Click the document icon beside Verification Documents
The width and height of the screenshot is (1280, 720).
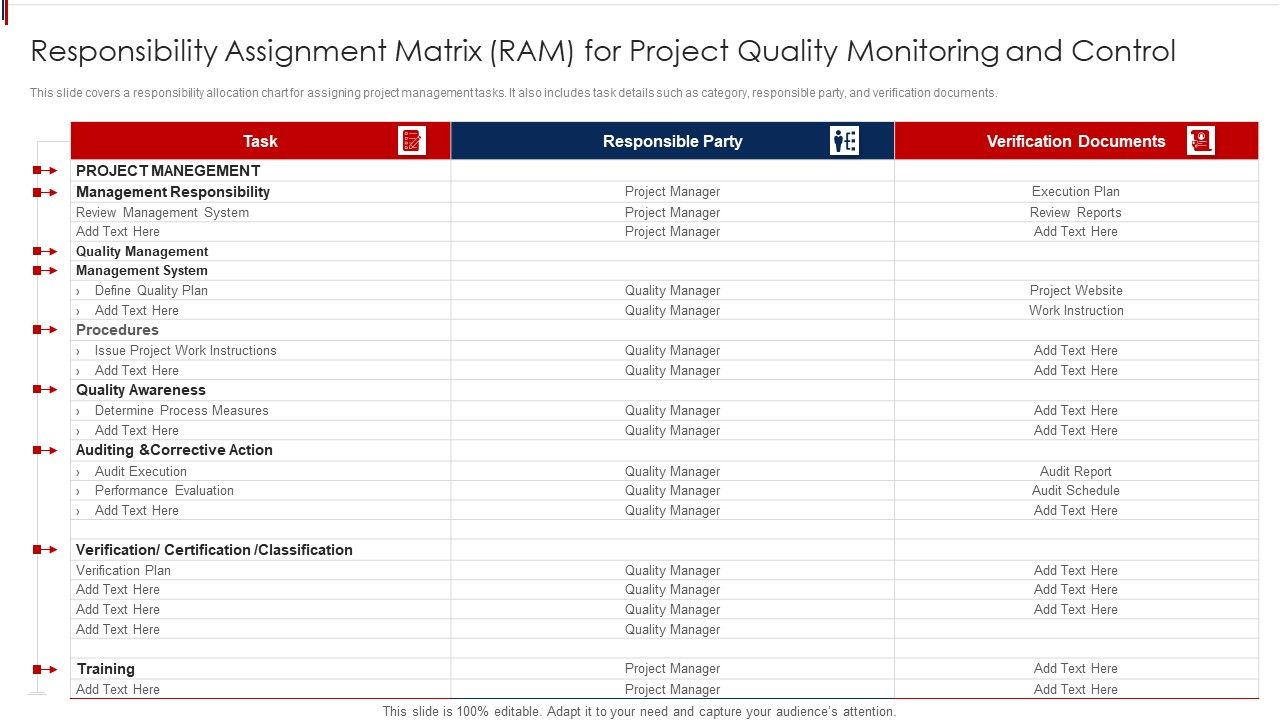(x=1201, y=141)
